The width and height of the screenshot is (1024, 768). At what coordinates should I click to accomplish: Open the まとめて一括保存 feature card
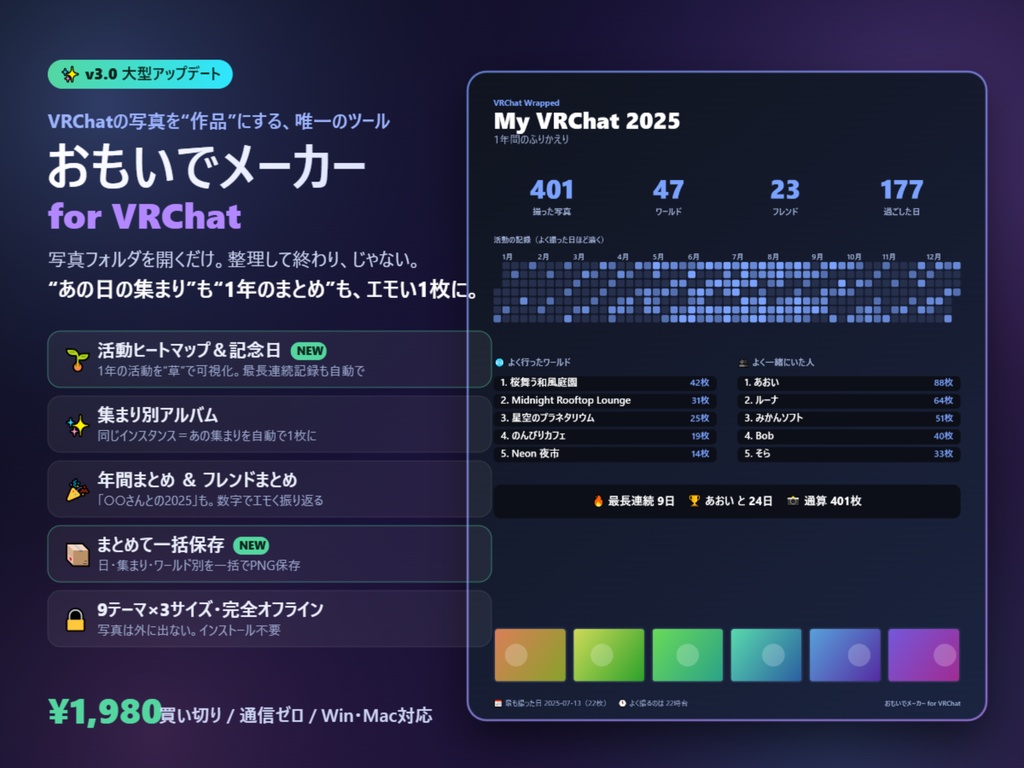coord(269,554)
